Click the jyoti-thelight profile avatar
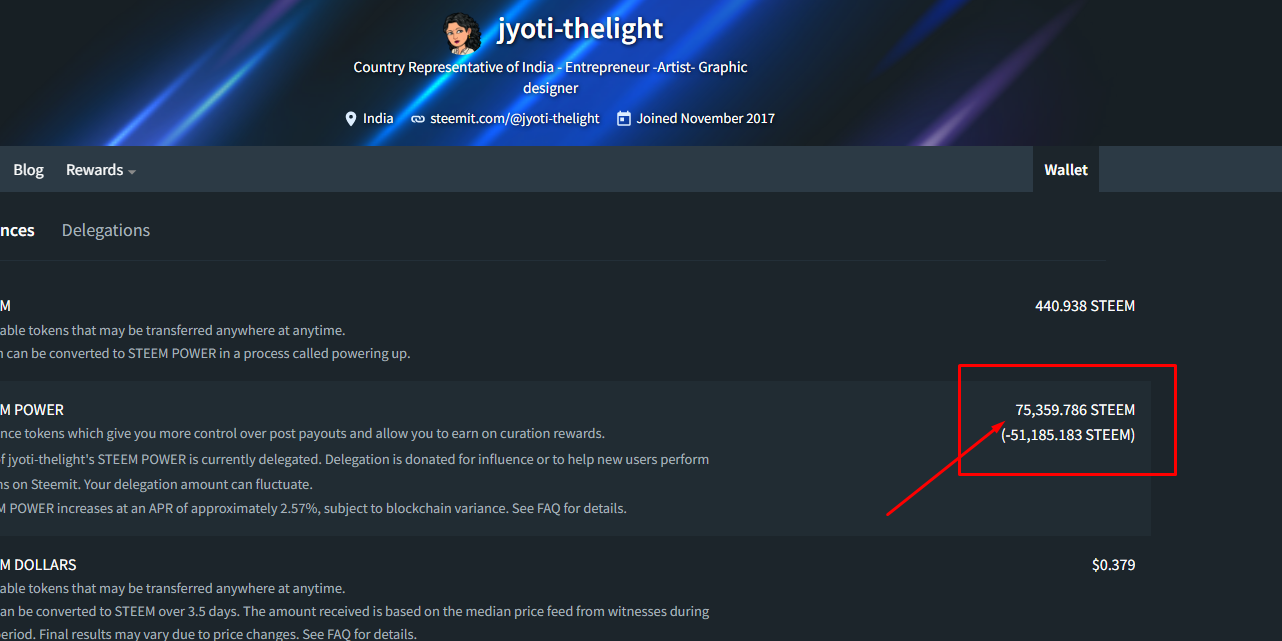Image resolution: width=1282 pixels, height=641 pixels. coord(462,34)
